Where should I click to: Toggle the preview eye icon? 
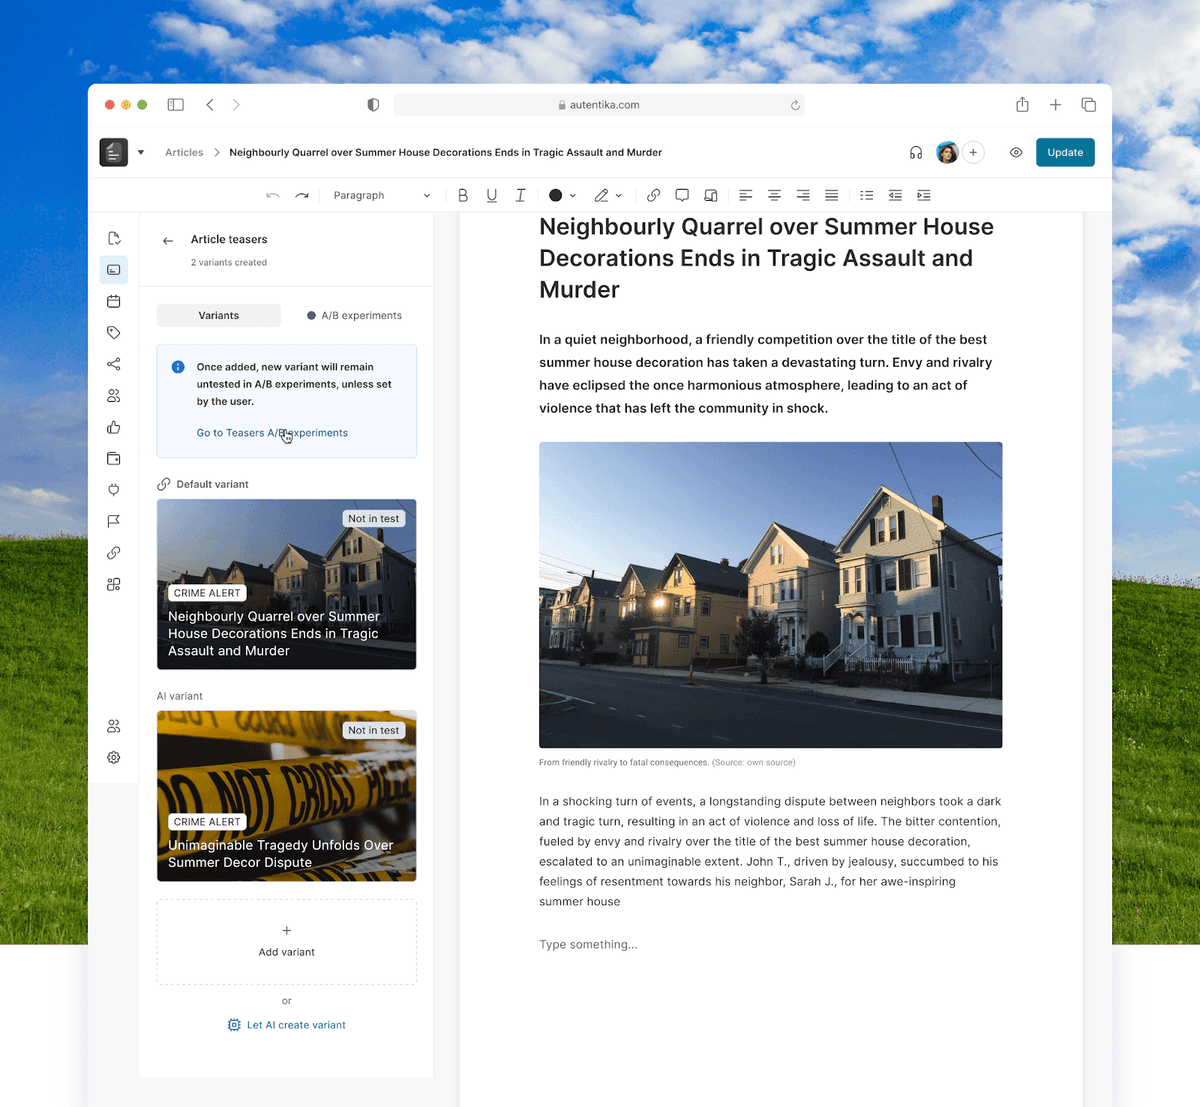1016,152
